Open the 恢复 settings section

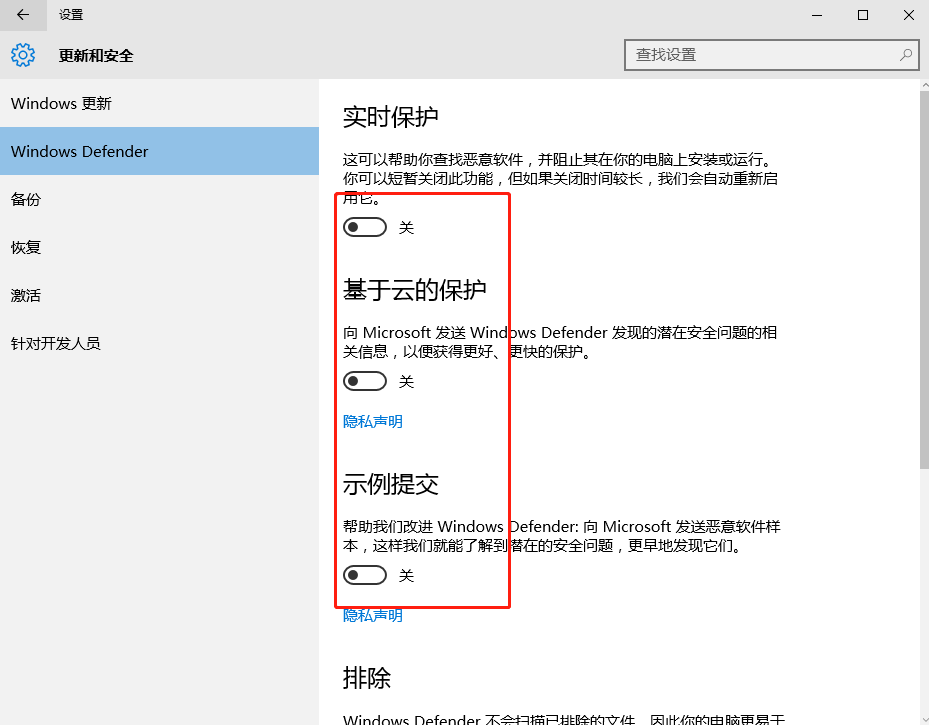coord(25,247)
